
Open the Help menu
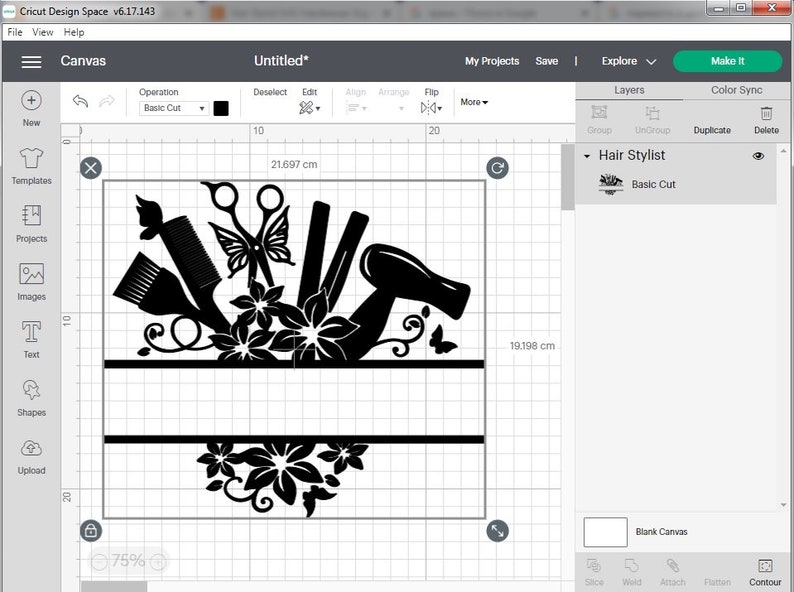[74, 32]
